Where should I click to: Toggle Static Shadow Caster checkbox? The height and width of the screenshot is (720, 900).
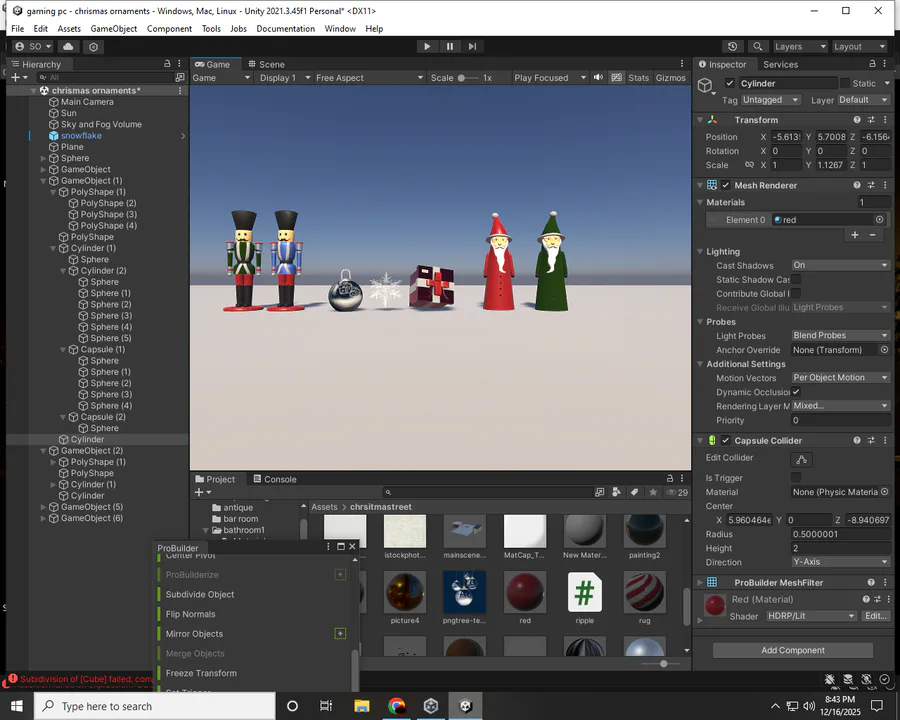796,279
